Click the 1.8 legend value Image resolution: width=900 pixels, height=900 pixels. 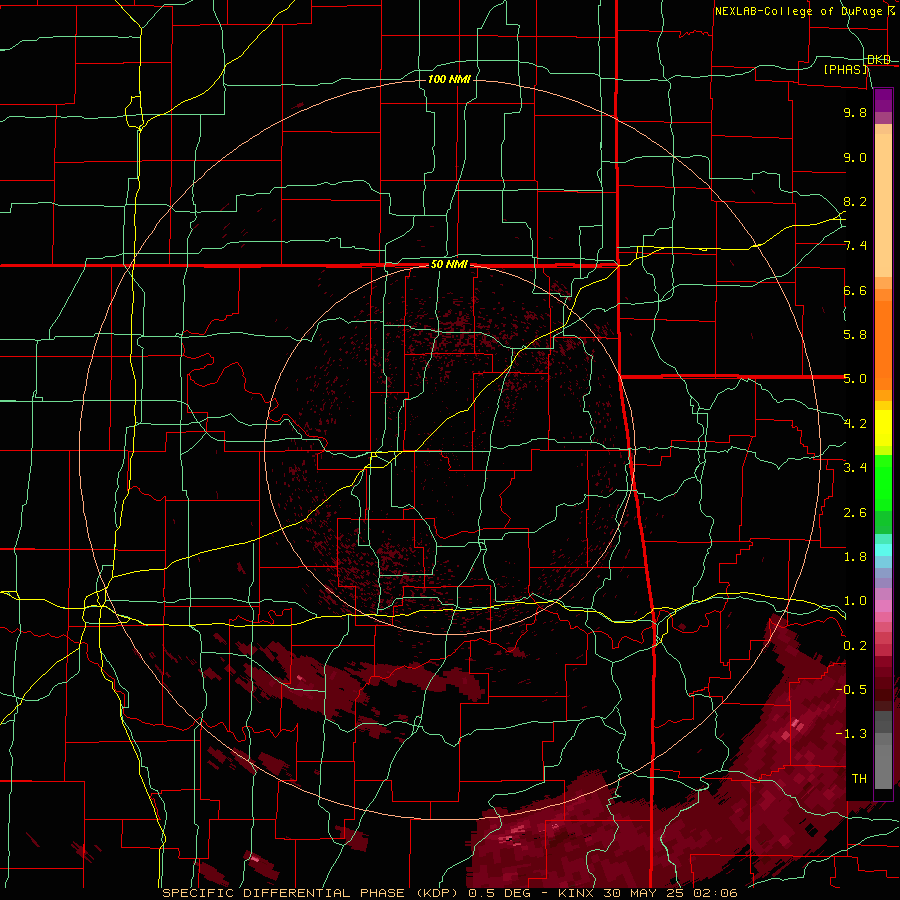click(855, 557)
